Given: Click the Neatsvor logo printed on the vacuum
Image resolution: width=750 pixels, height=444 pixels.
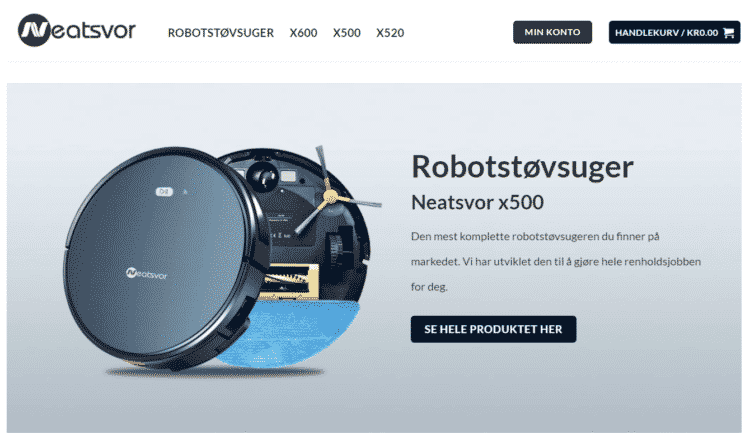Looking at the screenshot, I should tap(146, 274).
